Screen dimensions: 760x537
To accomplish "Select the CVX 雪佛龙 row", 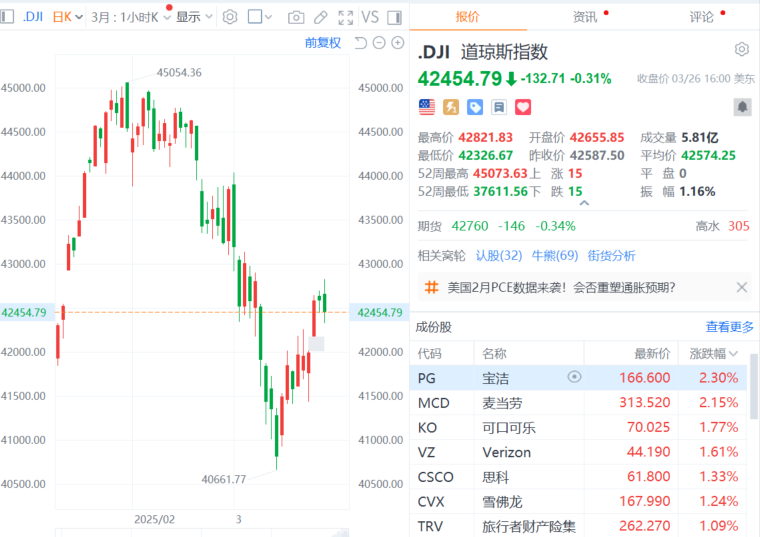I will coord(579,501).
